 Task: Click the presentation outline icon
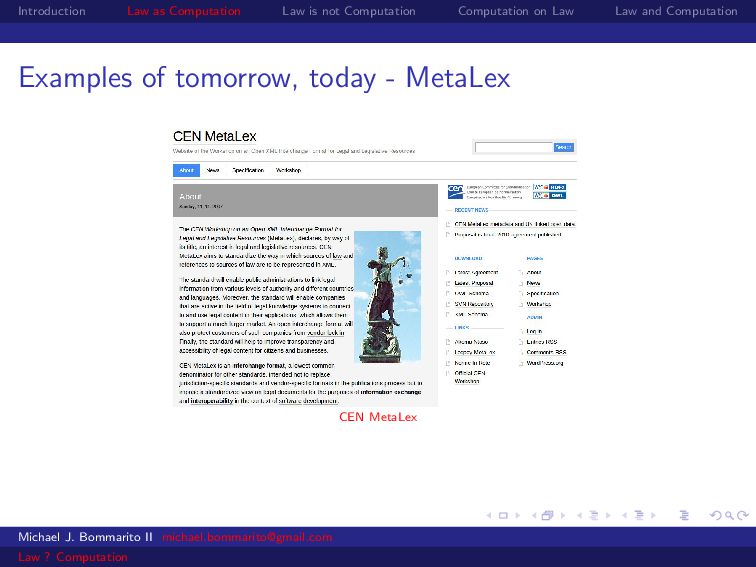pos(684,515)
